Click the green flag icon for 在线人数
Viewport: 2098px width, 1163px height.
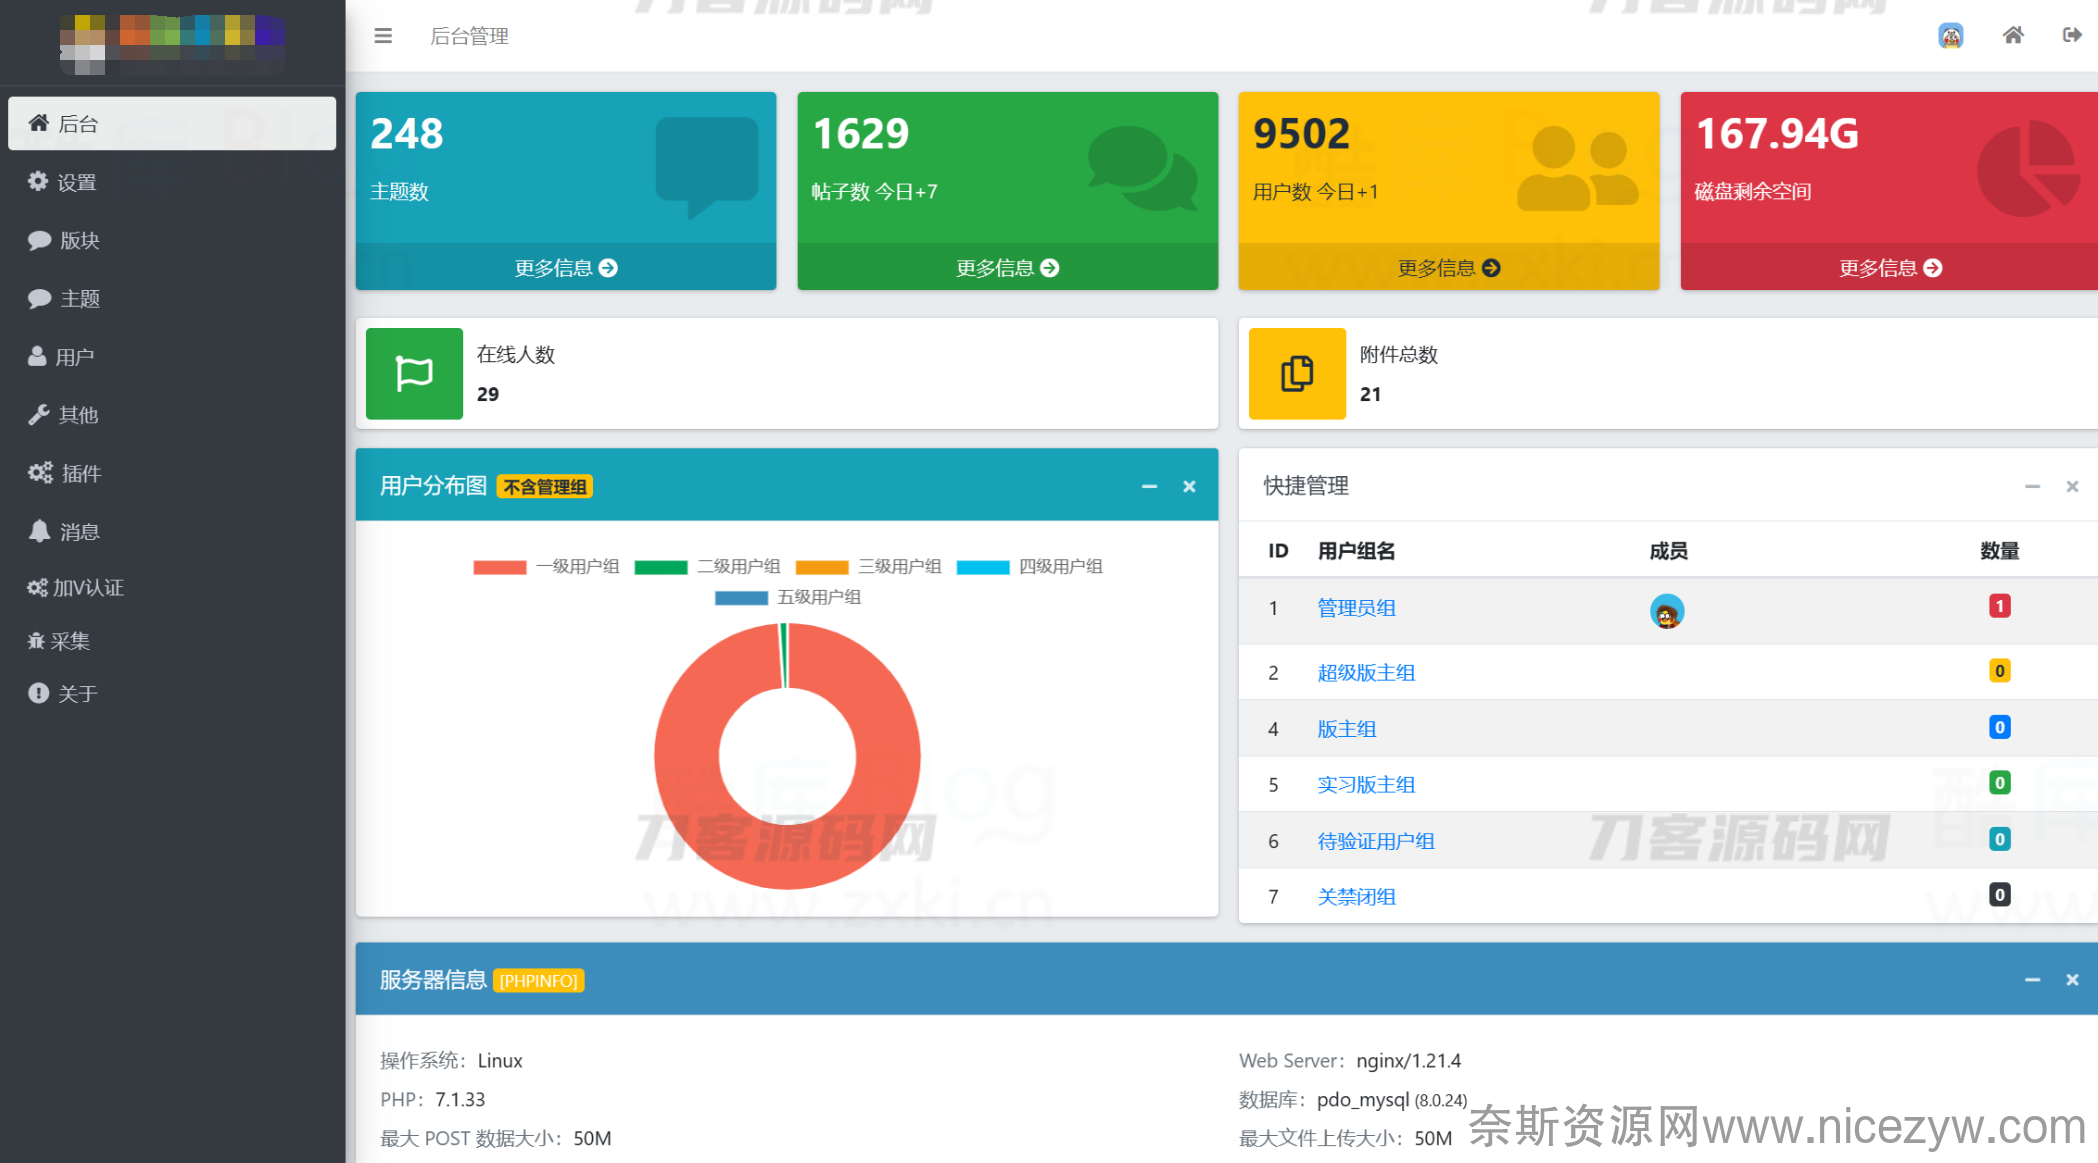(x=414, y=373)
